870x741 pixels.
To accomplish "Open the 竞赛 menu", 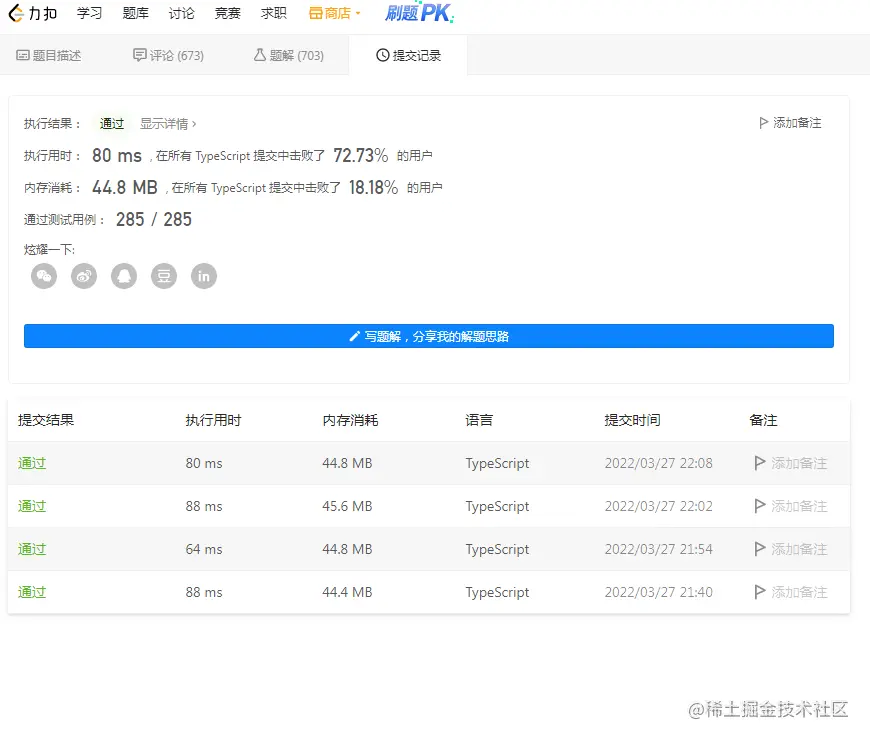I will pyautogui.click(x=227, y=13).
